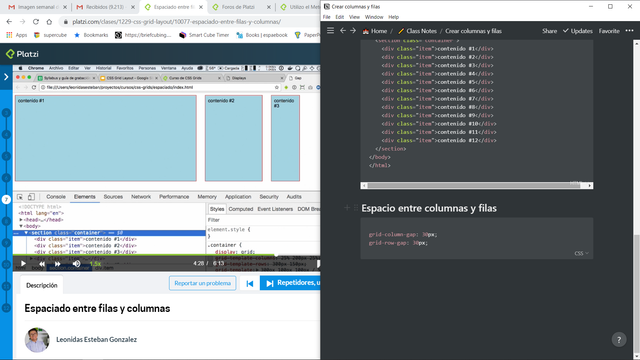Viewport: 640px width, 360px height.
Task: Click the Styles Filter field
Action: [263, 220]
